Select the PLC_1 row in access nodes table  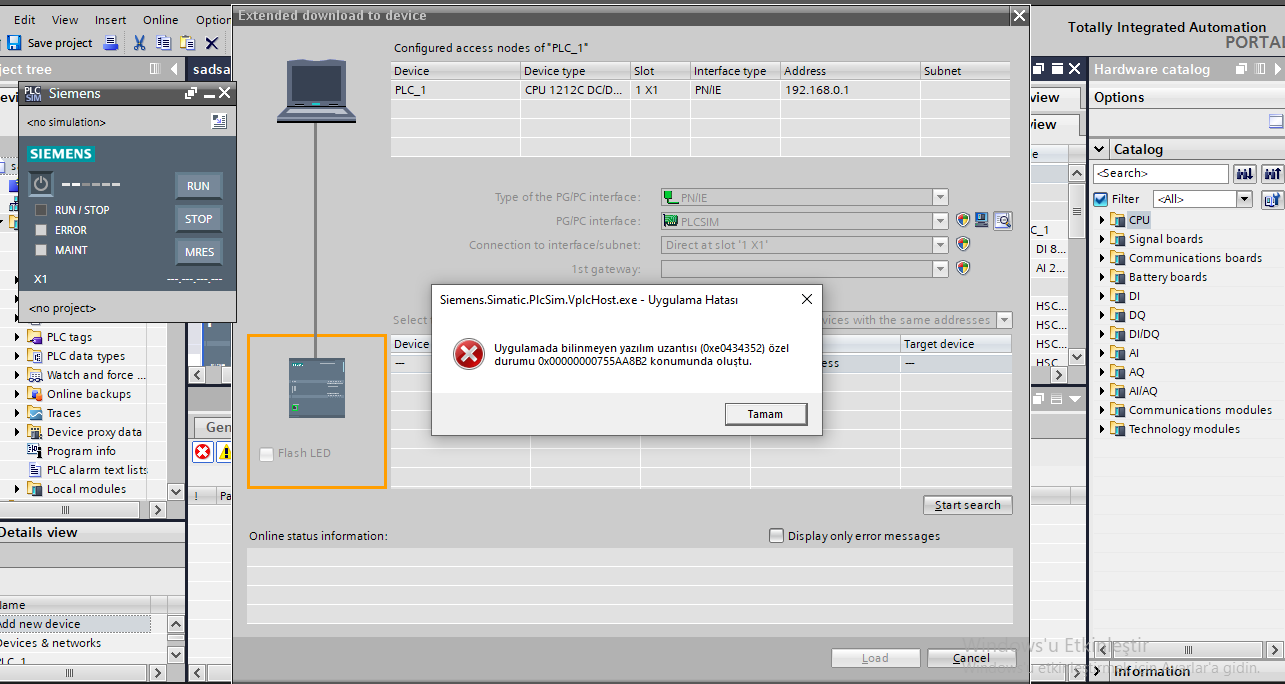(x=700, y=90)
